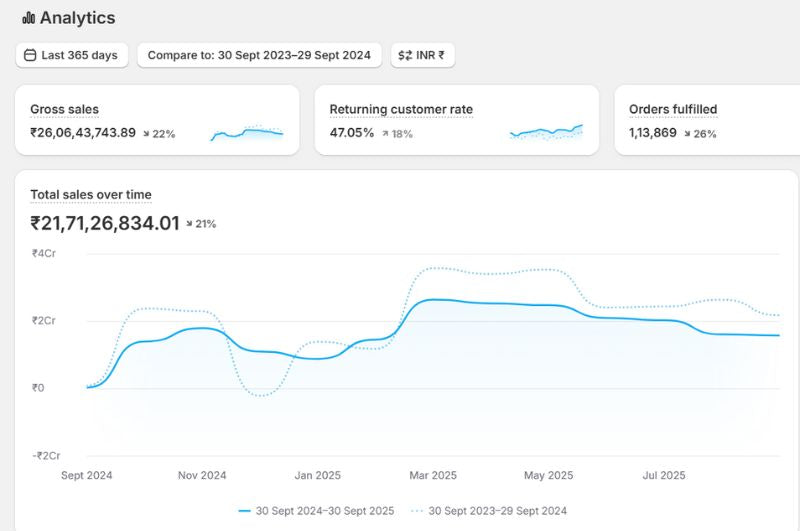Click the currency exchange icon beside INR
This screenshot has width=800, height=531.
pyautogui.click(x=405, y=55)
